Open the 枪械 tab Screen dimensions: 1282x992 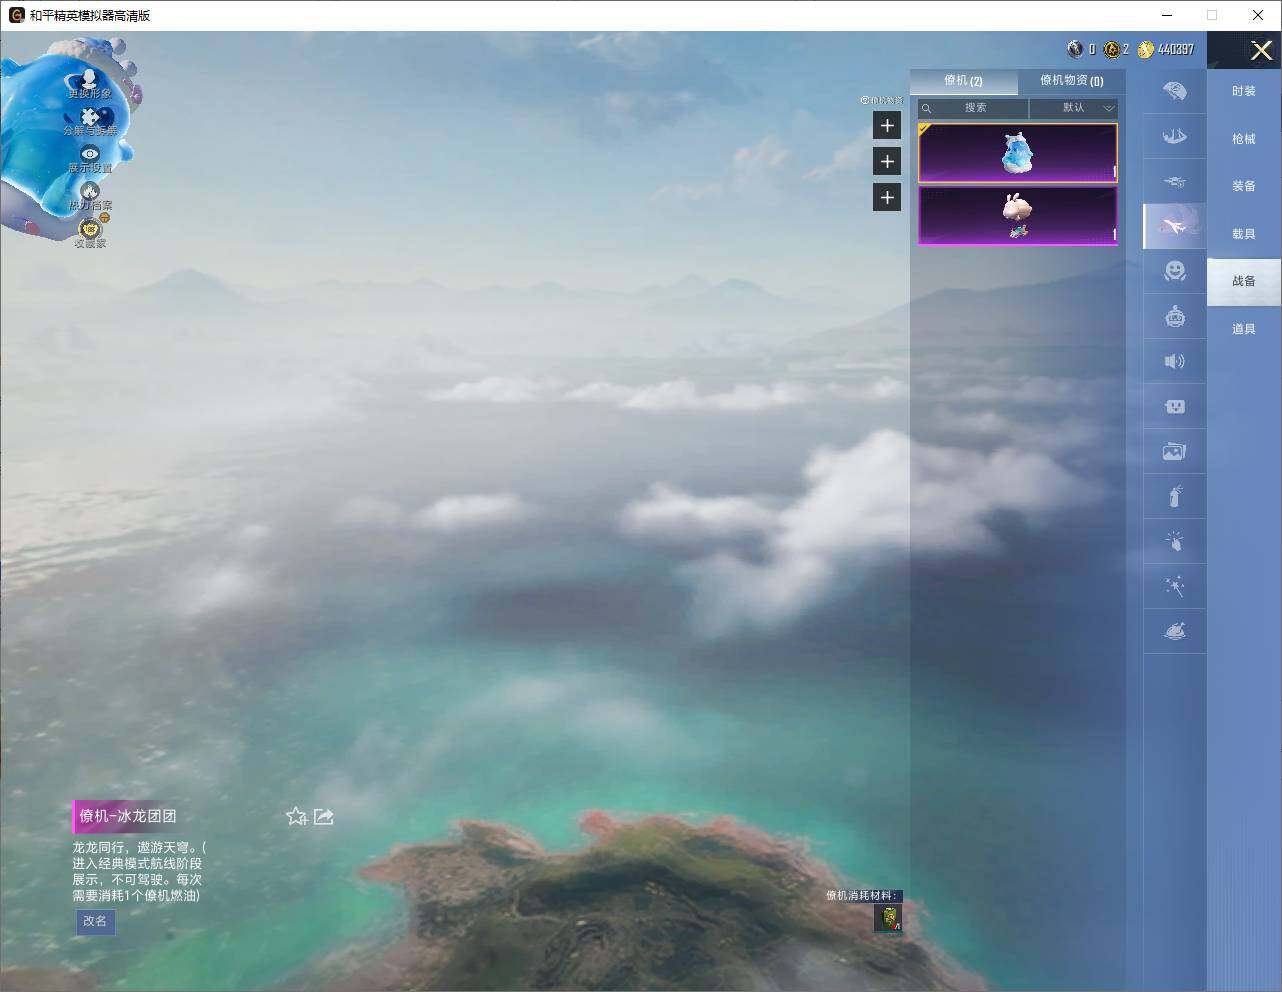[1244, 139]
